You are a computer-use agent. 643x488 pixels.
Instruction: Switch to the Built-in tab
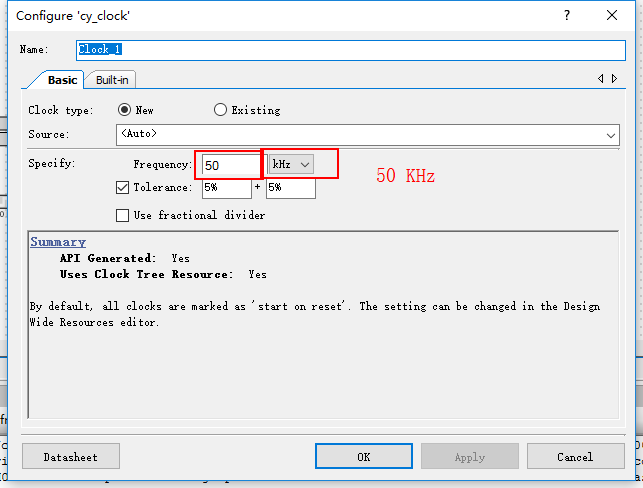[112, 80]
